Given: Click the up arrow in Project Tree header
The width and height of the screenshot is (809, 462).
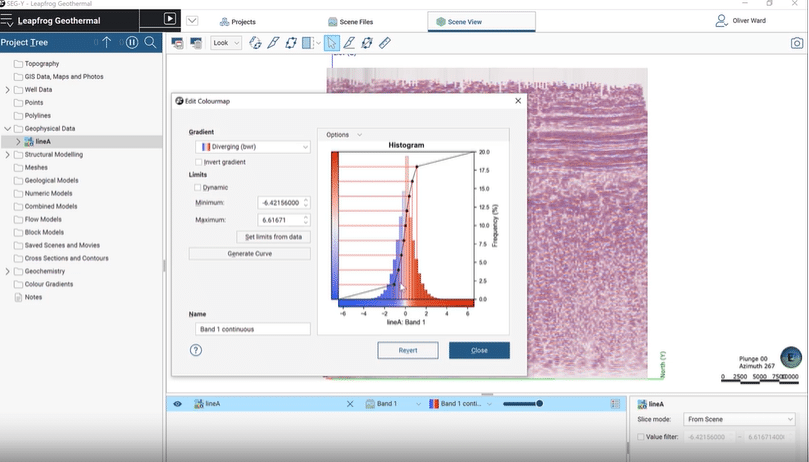Looking at the screenshot, I should click(x=106, y=42).
